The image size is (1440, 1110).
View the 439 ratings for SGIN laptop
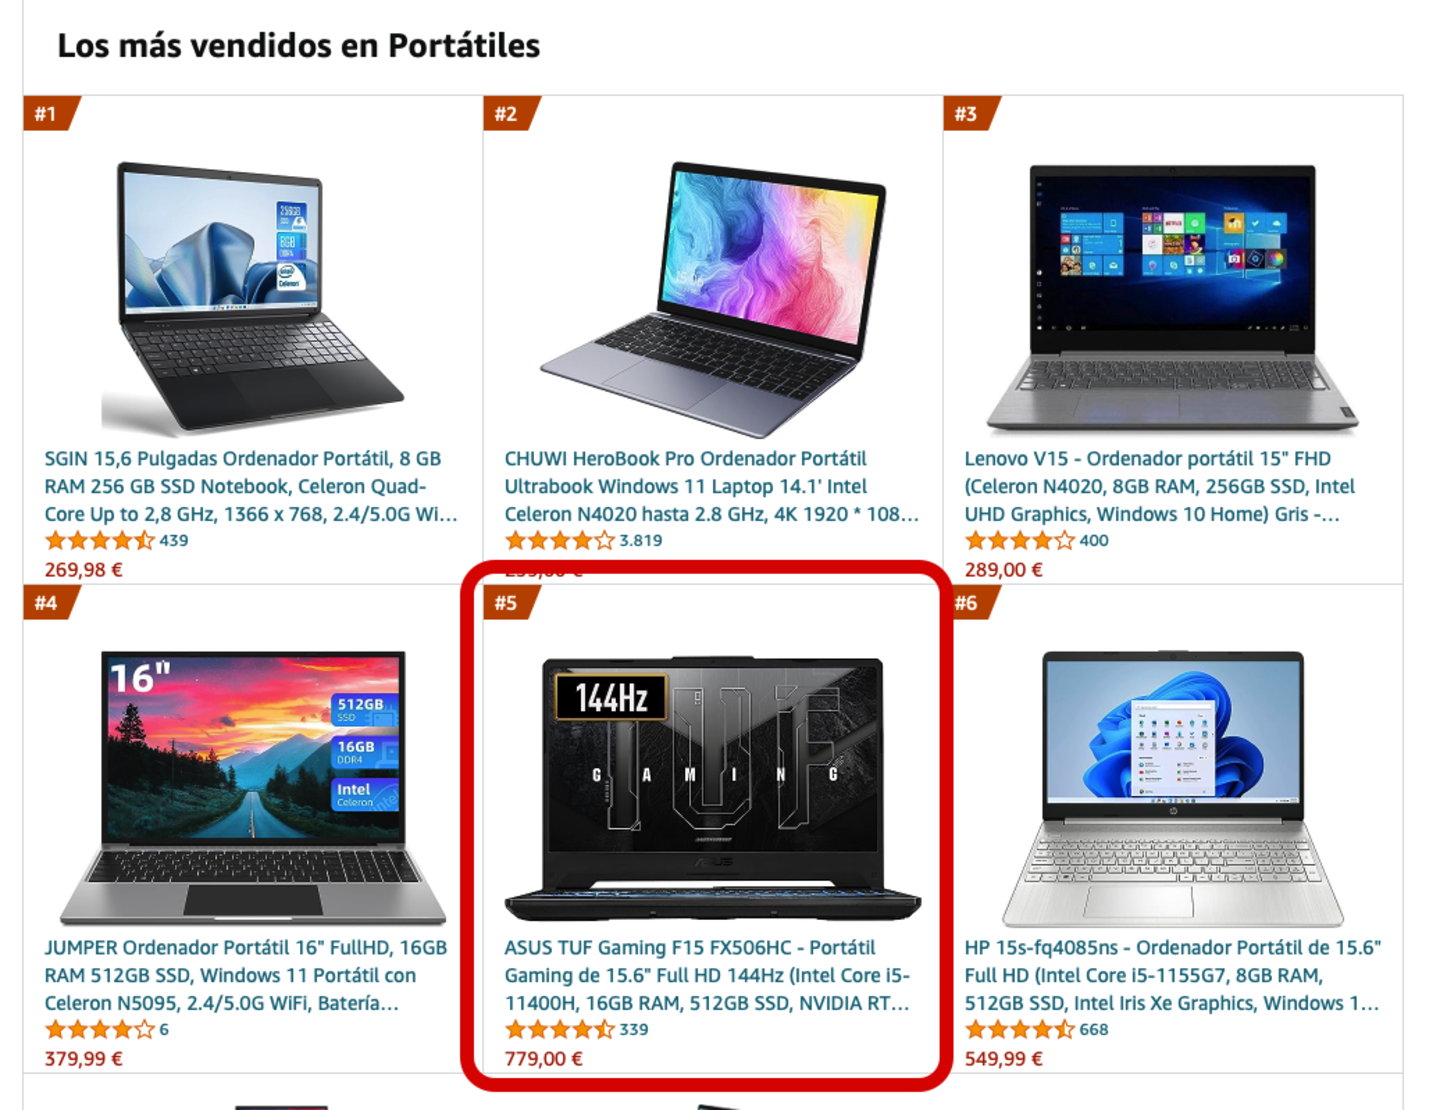116,541
